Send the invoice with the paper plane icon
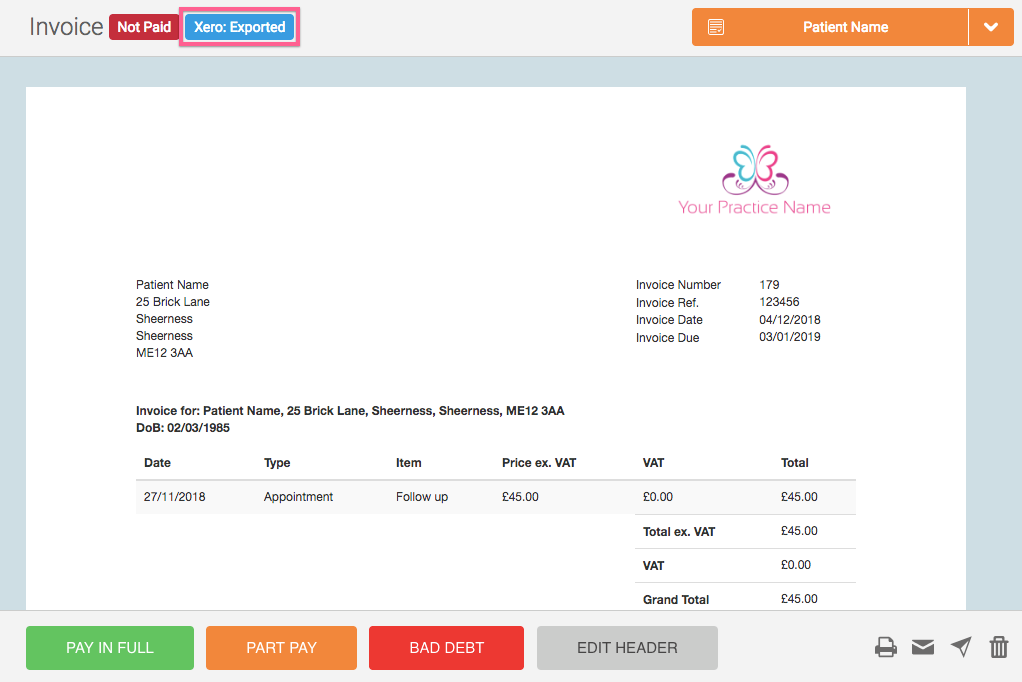This screenshot has height=682, width=1022. (961, 648)
